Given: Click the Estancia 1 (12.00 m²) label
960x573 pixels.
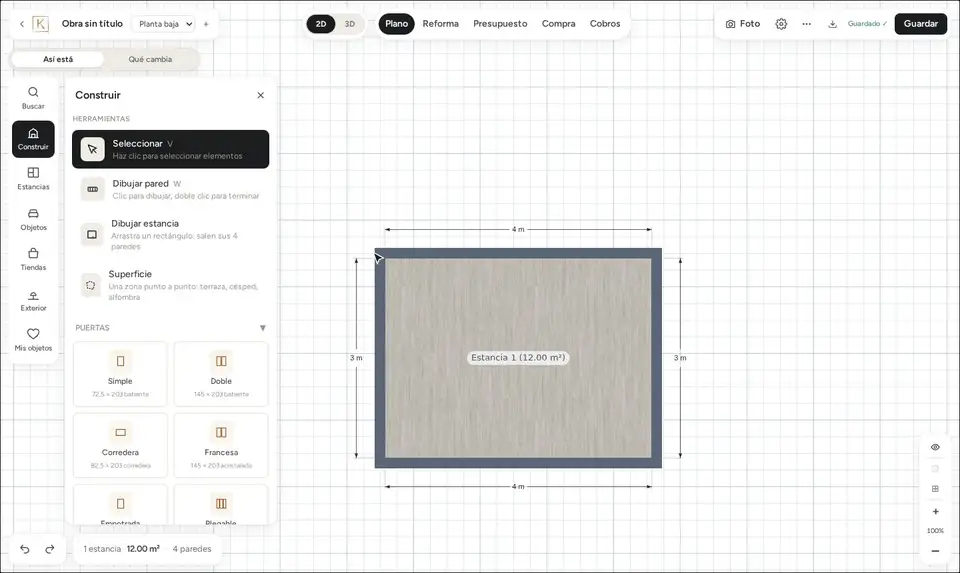Looking at the screenshot, I should pyautogui.click(x=518, y=358).
